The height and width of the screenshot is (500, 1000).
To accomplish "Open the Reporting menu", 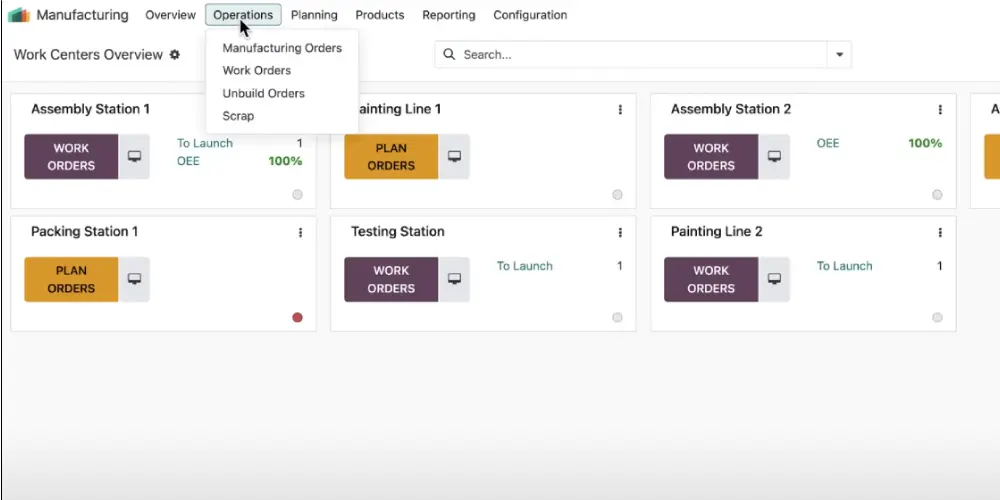I will [449, 15].
